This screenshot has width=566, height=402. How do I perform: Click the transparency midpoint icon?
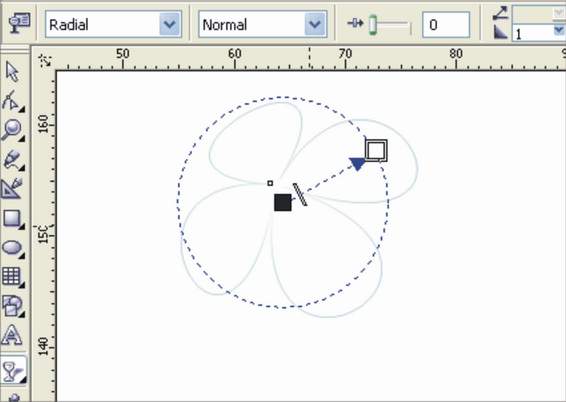pyautogui.click(x=356, y=23)
